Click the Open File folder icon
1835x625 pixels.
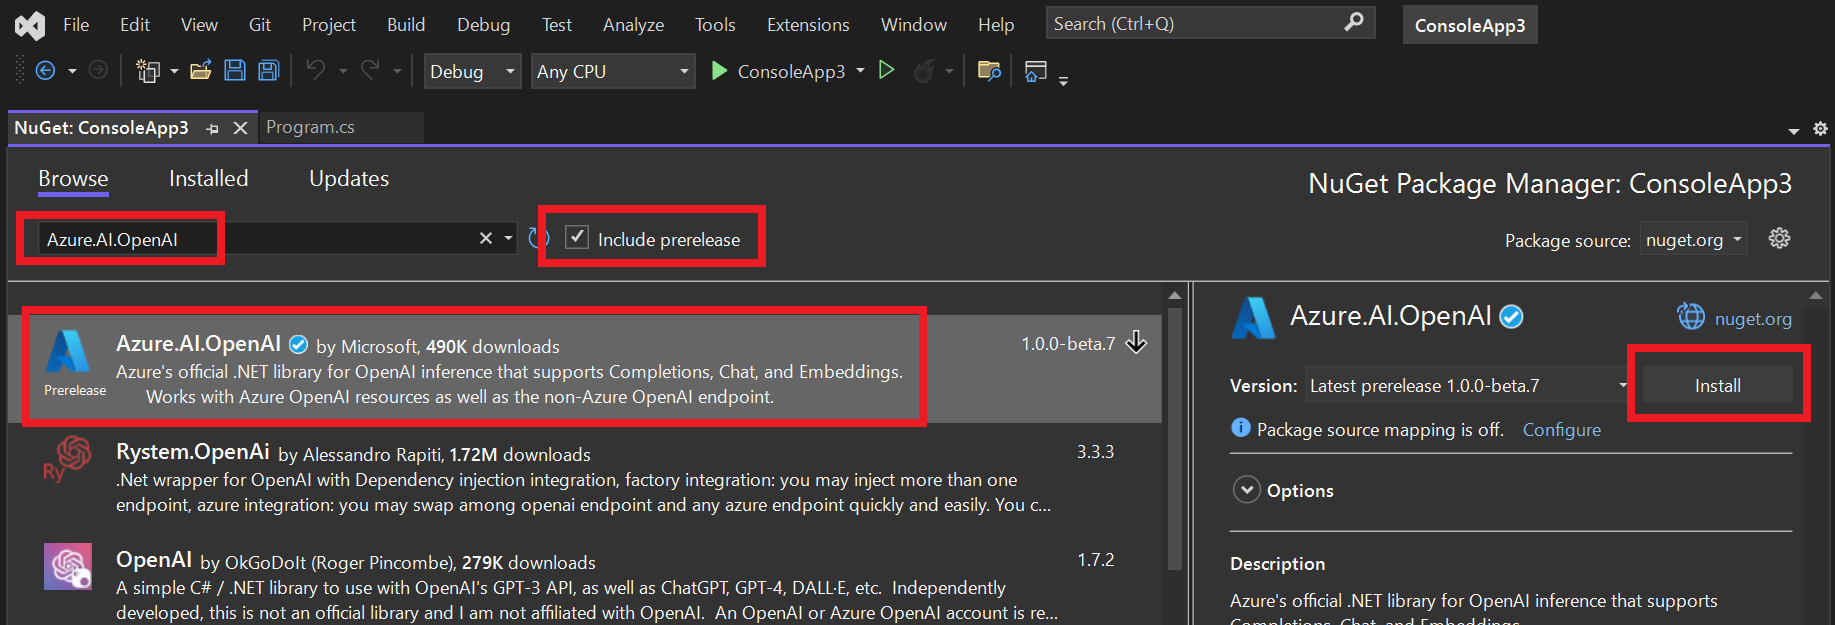(x=201, y=70)
